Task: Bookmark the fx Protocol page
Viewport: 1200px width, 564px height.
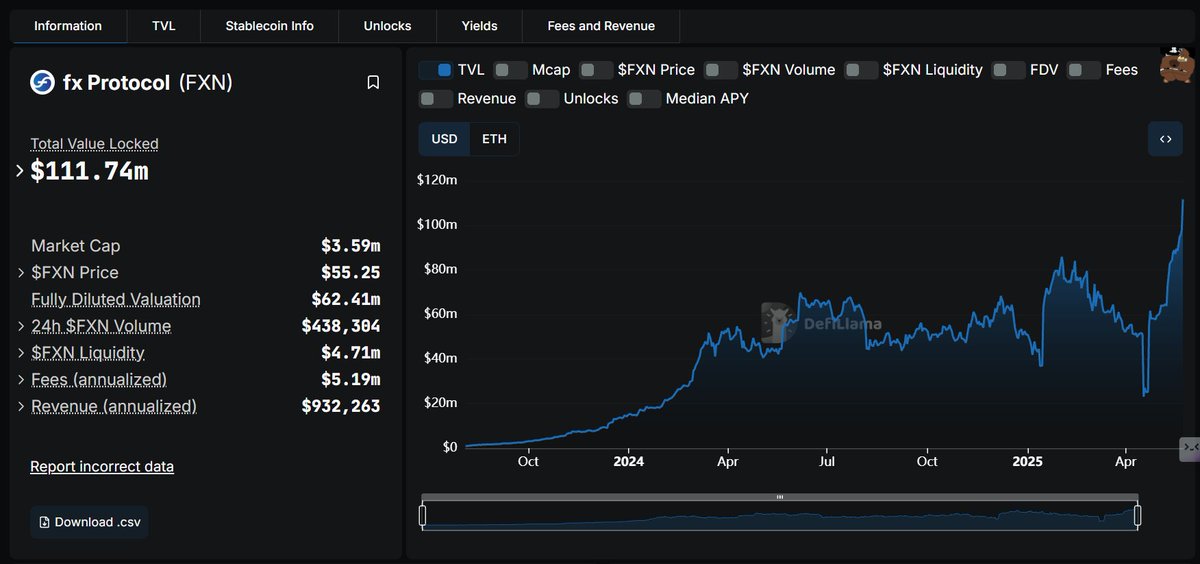Action: pos(373,82)
